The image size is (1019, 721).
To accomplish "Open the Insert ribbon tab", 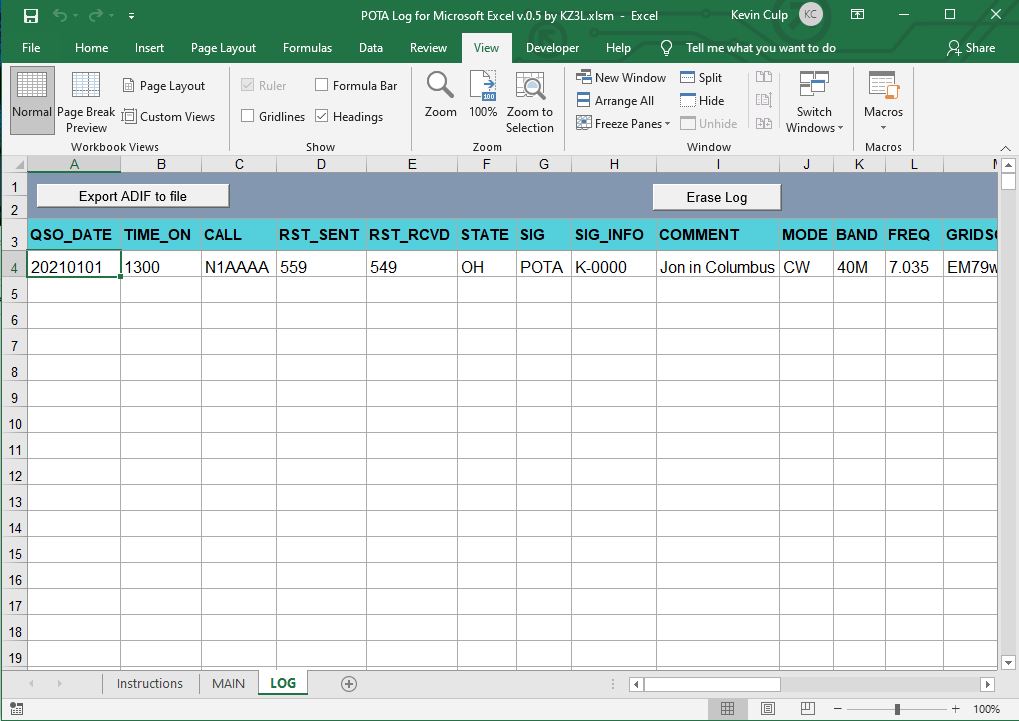I will (x=149, y=47).
